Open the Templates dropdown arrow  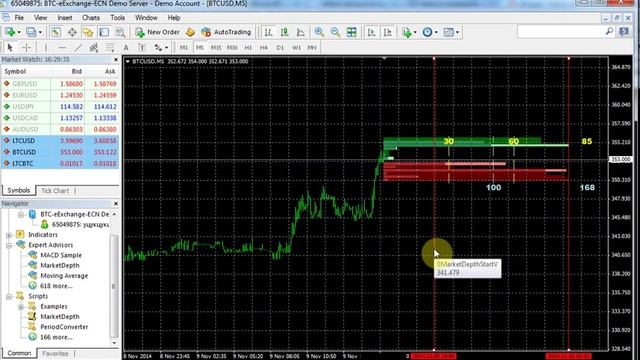[458, 32]
